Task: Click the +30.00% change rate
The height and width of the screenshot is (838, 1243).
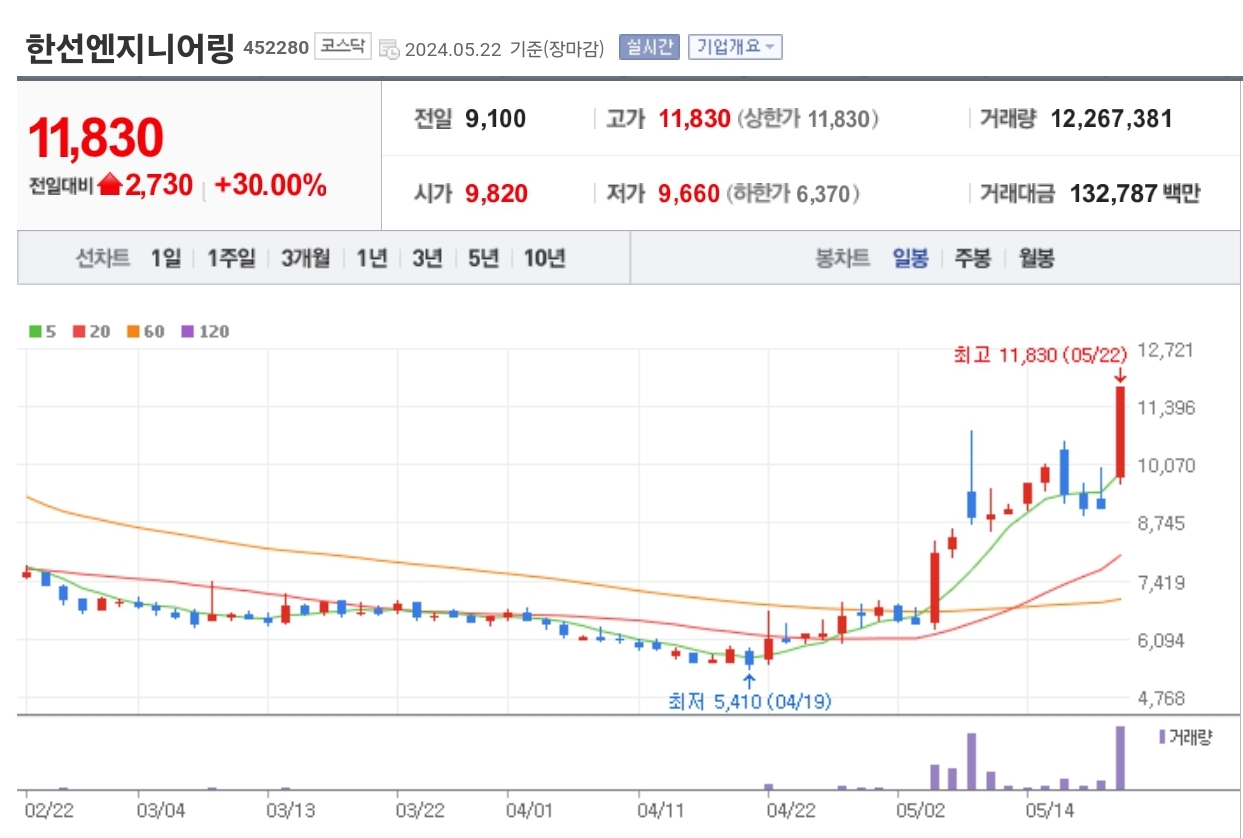Action: point(271,185)
